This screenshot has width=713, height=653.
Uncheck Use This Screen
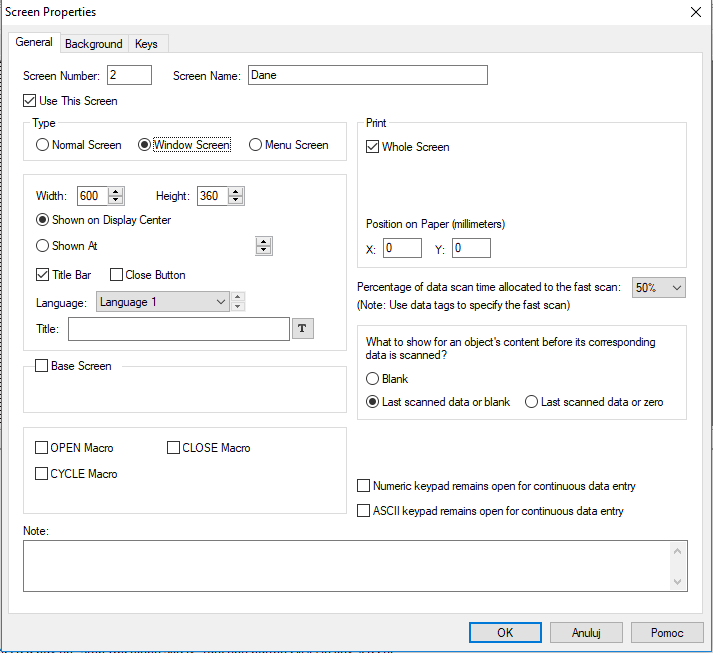30,100
